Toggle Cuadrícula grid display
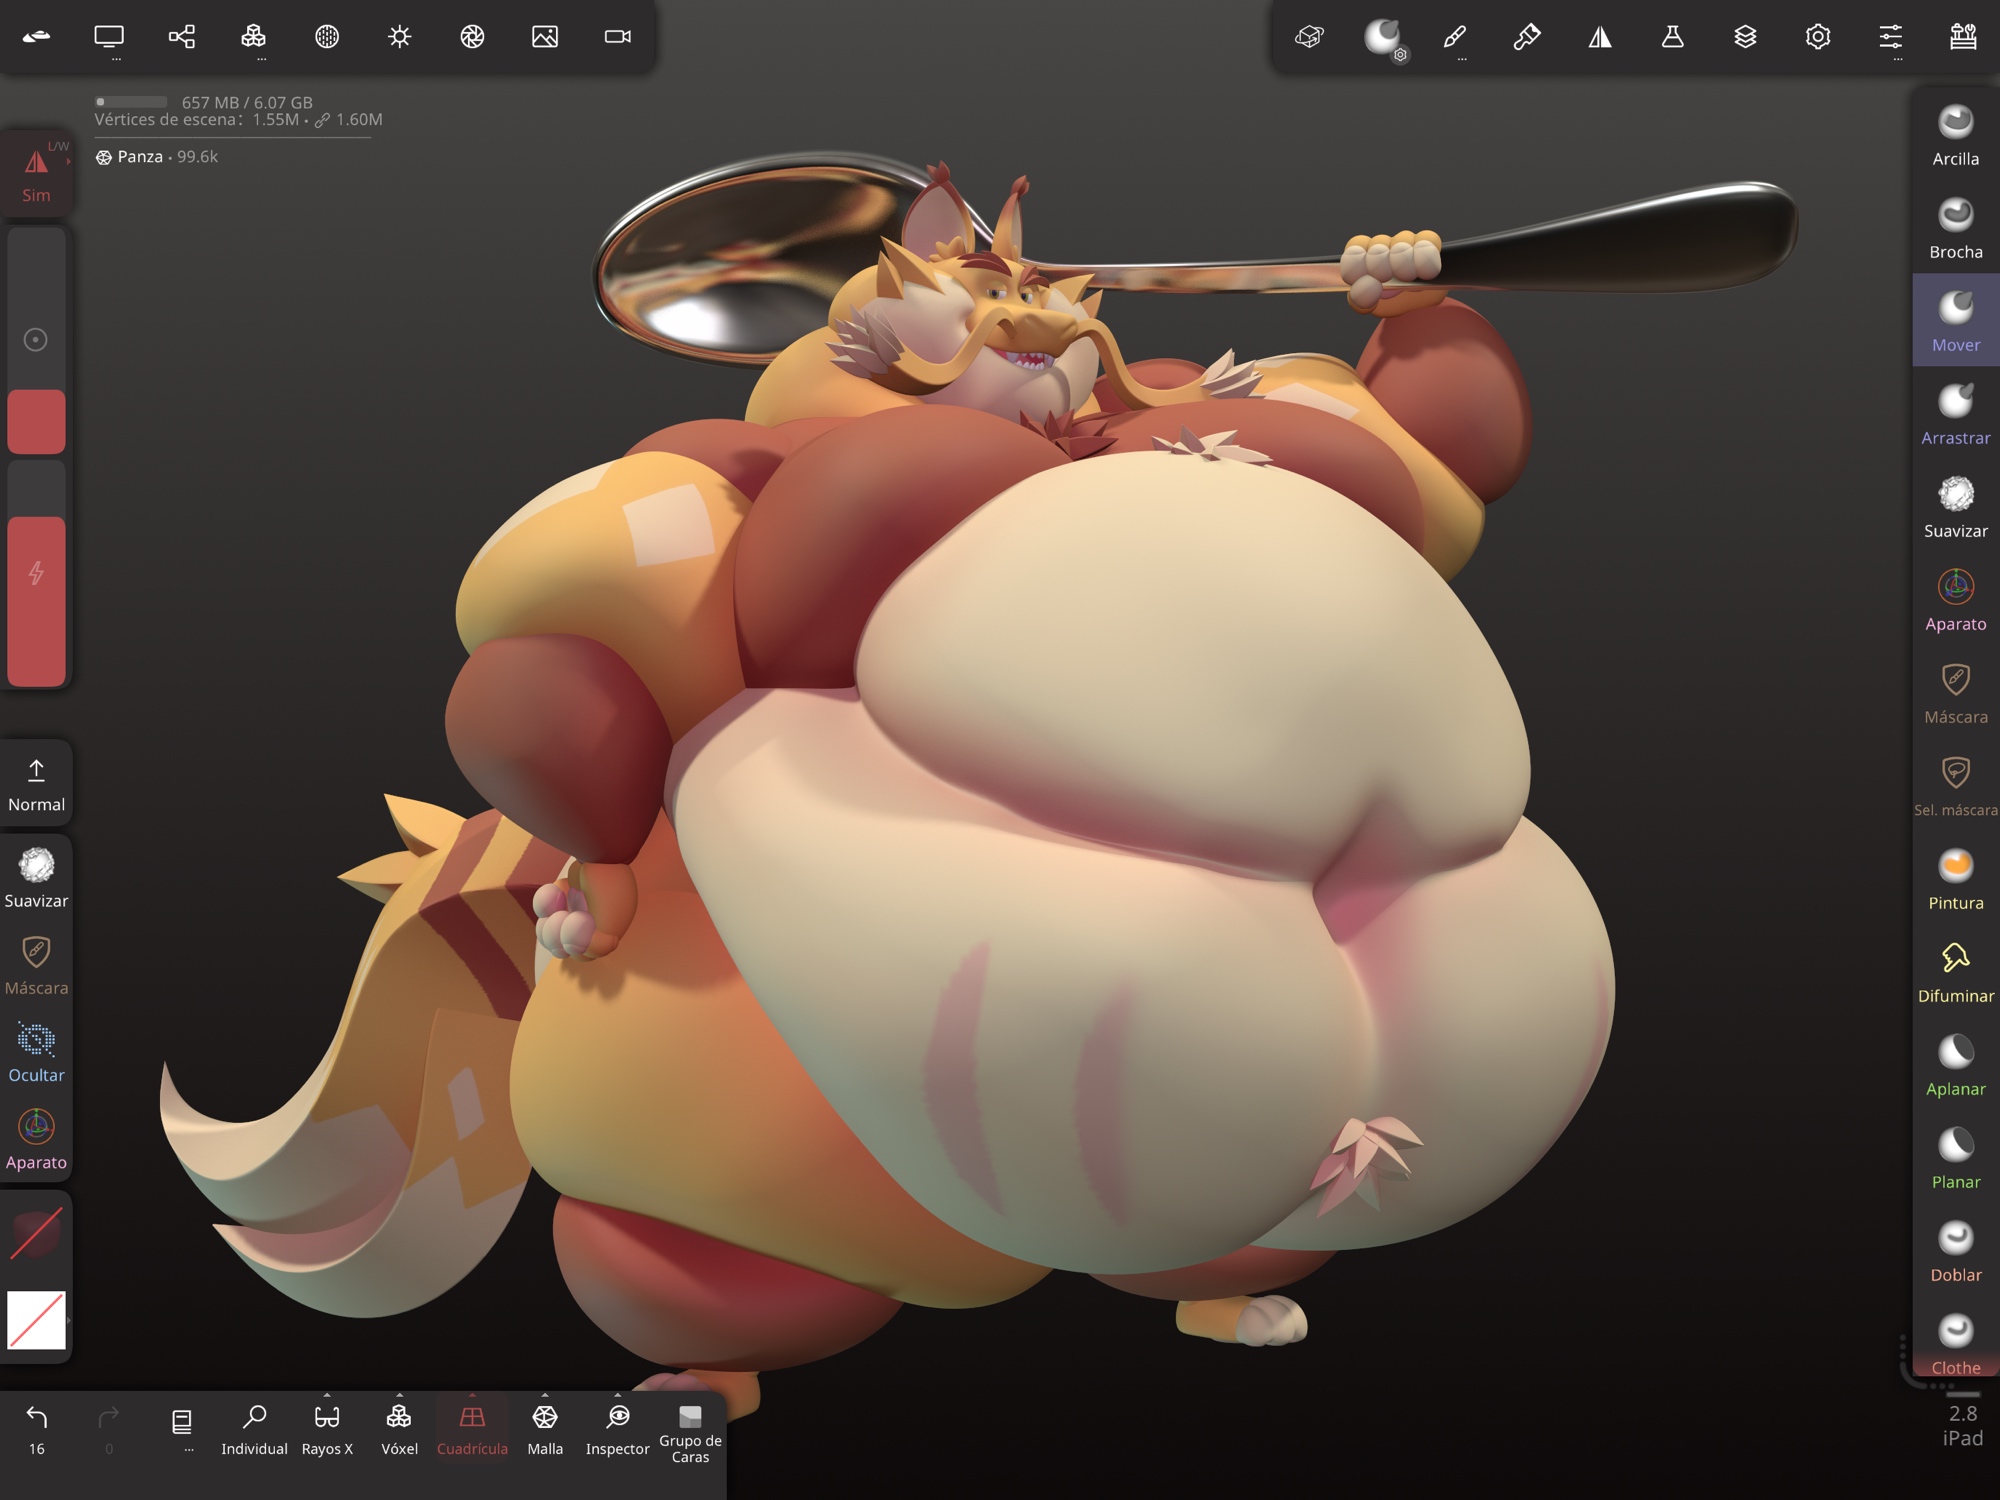This screenshot has height=1500, width=2000. pyautogui.click(x=472, y=1428)
